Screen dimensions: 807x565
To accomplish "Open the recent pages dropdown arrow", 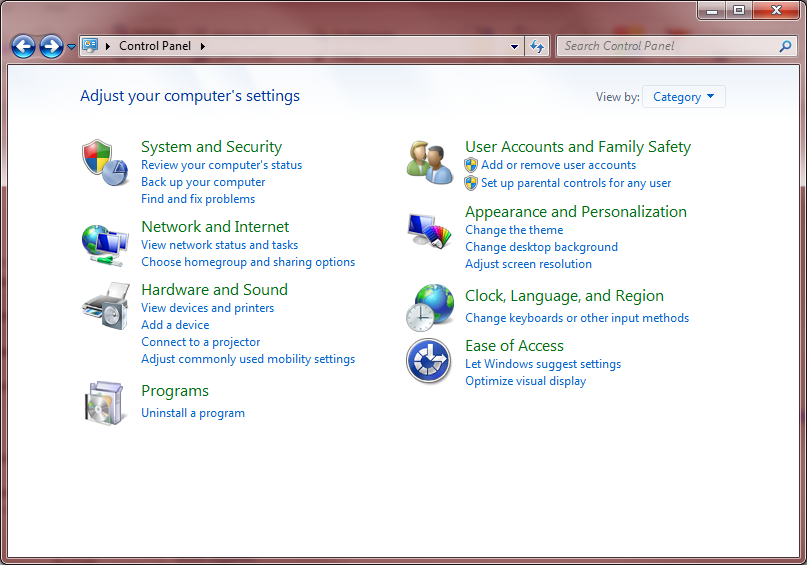I will click(72, 47).
